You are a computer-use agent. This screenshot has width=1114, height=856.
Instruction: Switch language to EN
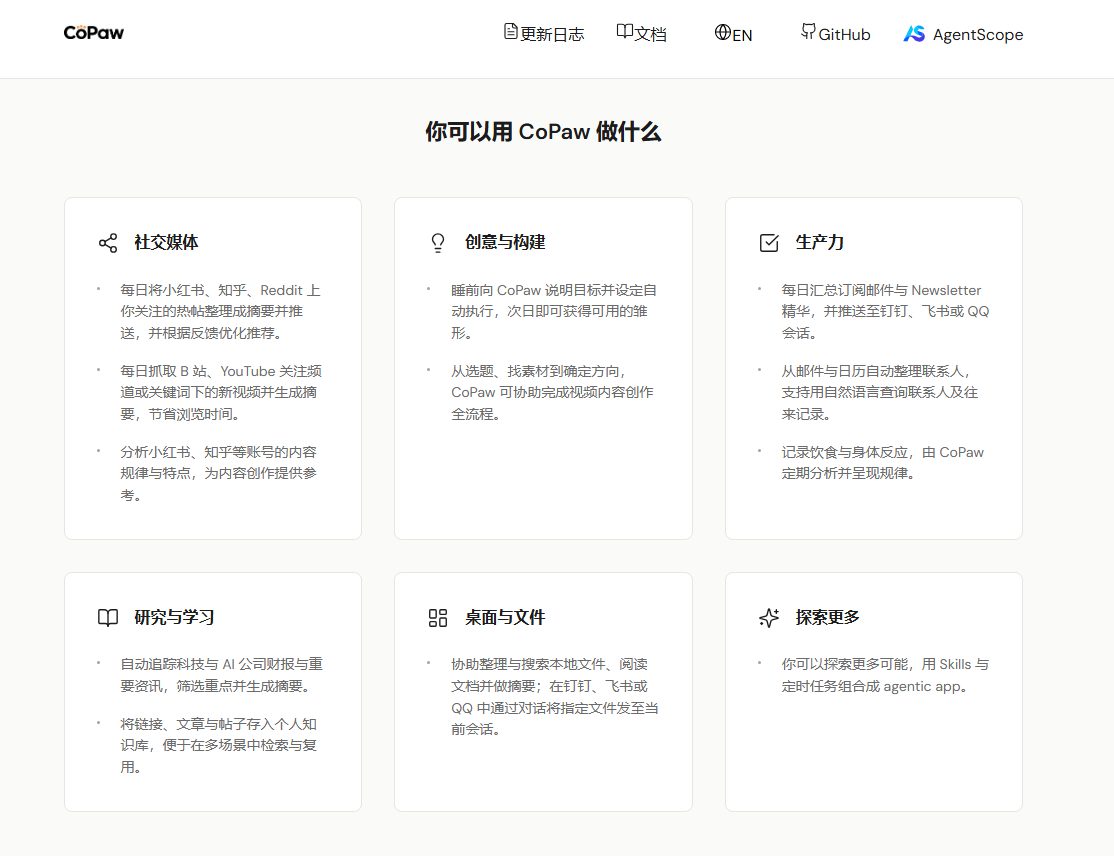tap(742, 36)
